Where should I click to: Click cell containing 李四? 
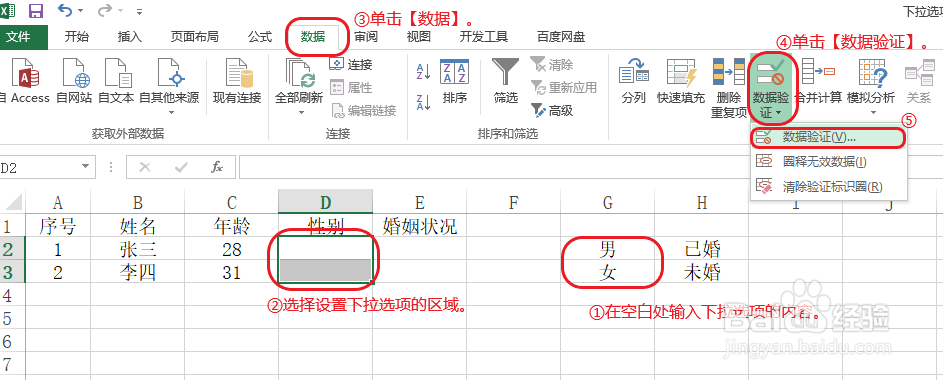[138, 272]
